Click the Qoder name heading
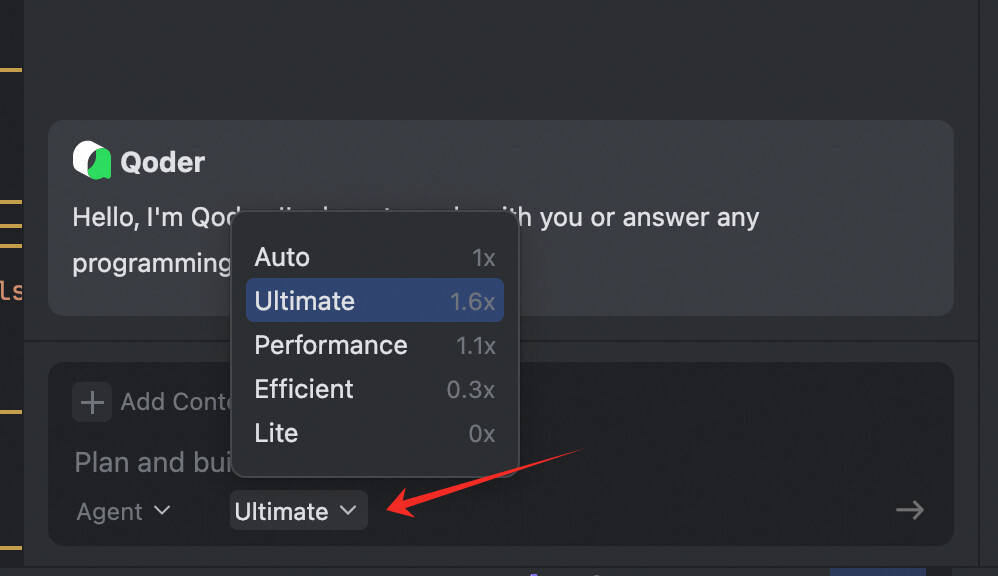 162,162
